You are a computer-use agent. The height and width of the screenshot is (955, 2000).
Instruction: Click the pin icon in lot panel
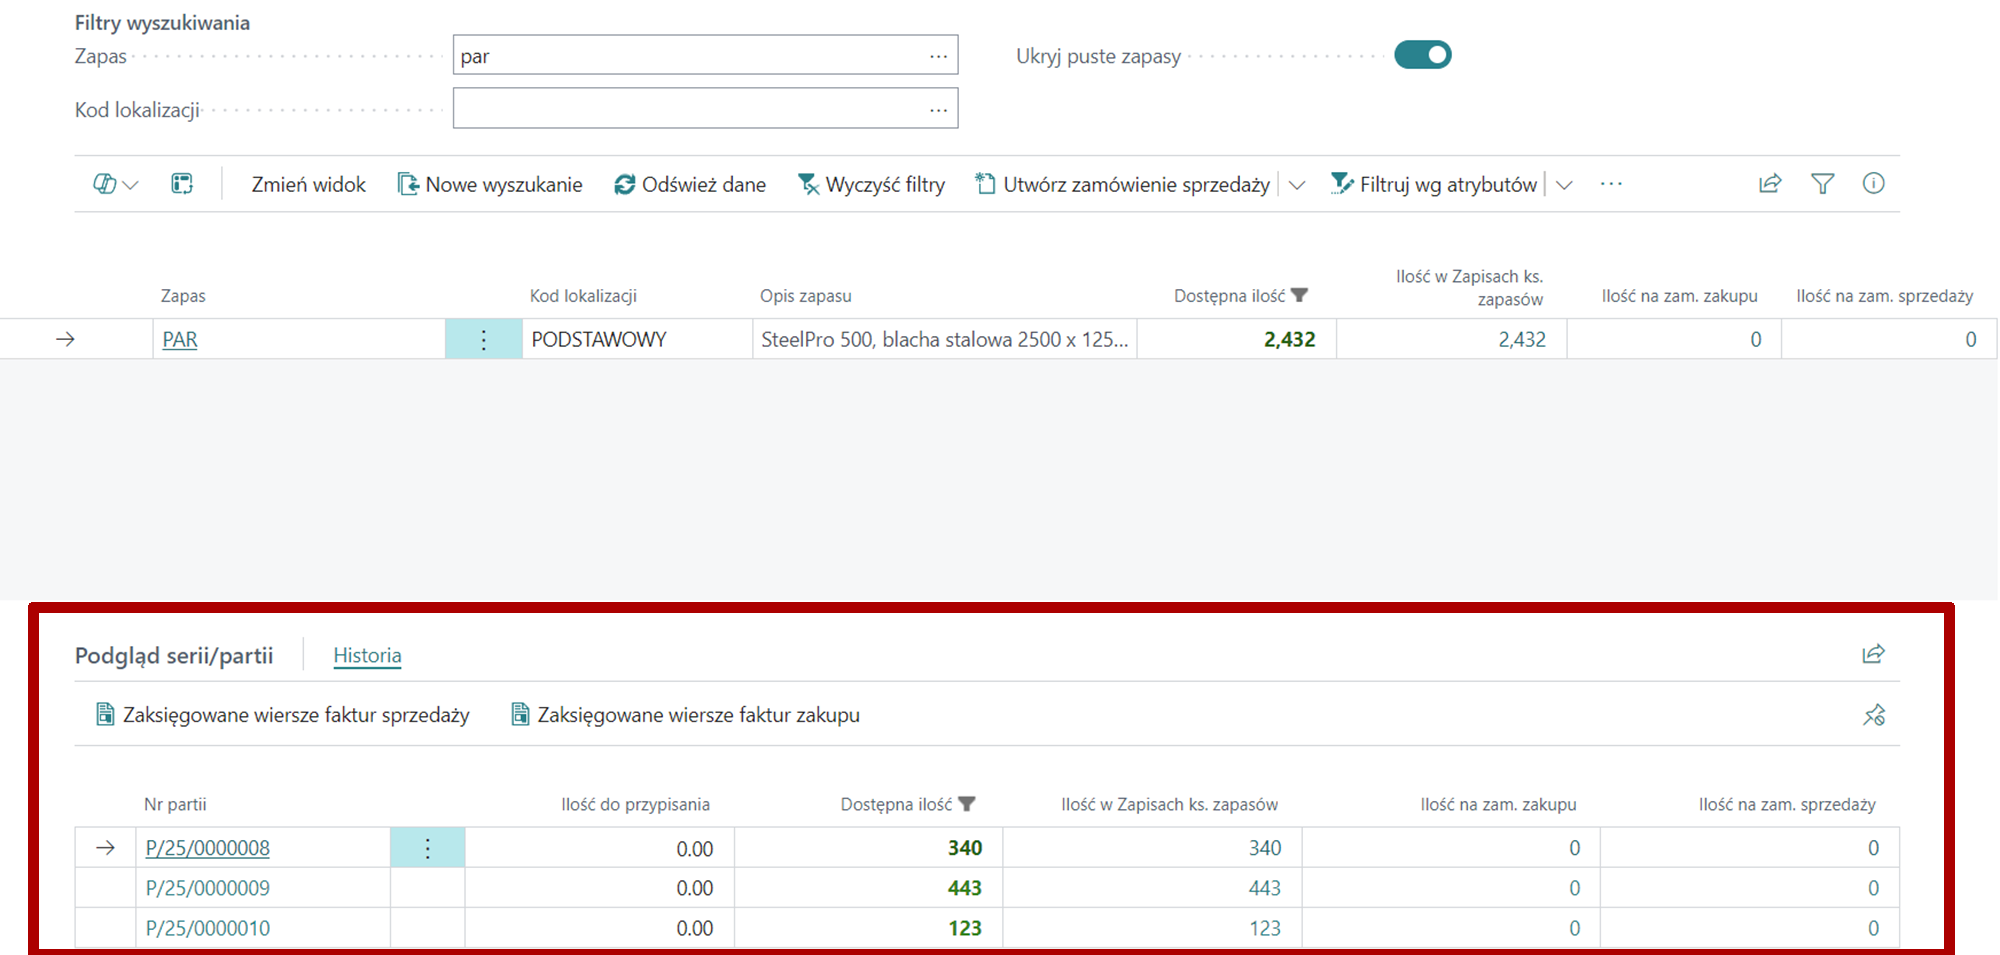(x=1874, y=715)
